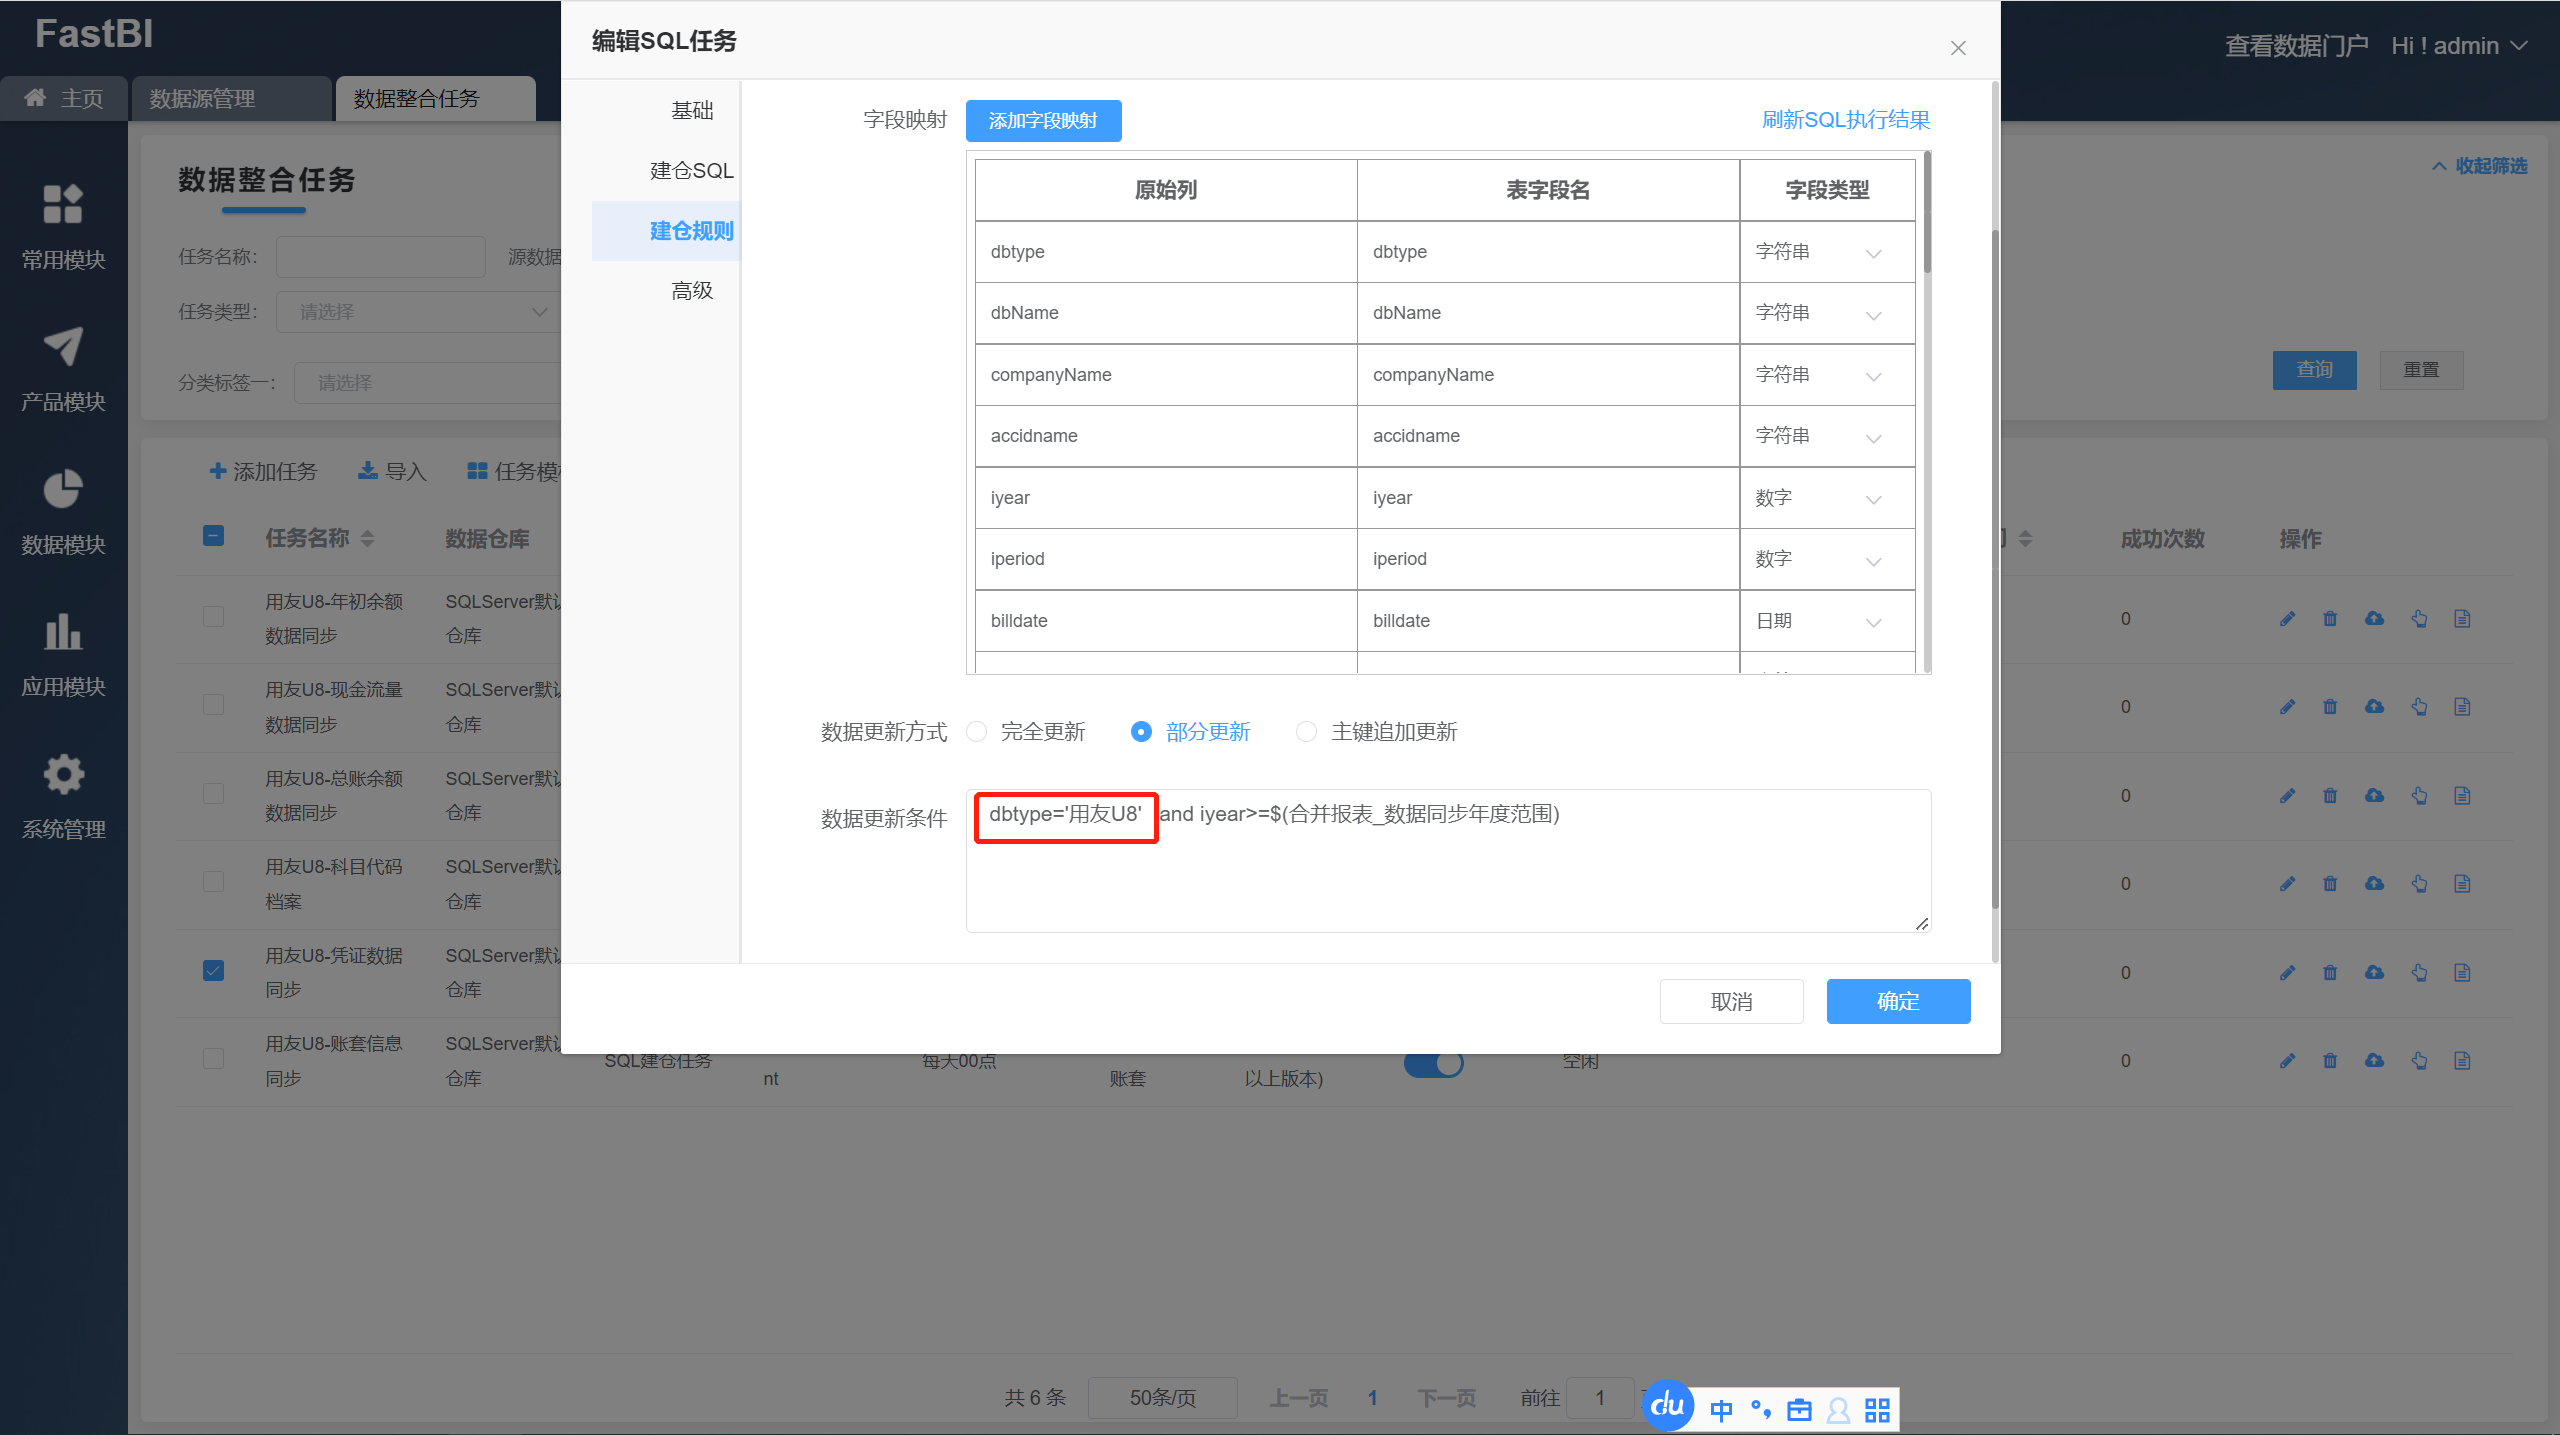Uncheck the 用友U8-凭证数据同步 row checkbox

point(213,971)
